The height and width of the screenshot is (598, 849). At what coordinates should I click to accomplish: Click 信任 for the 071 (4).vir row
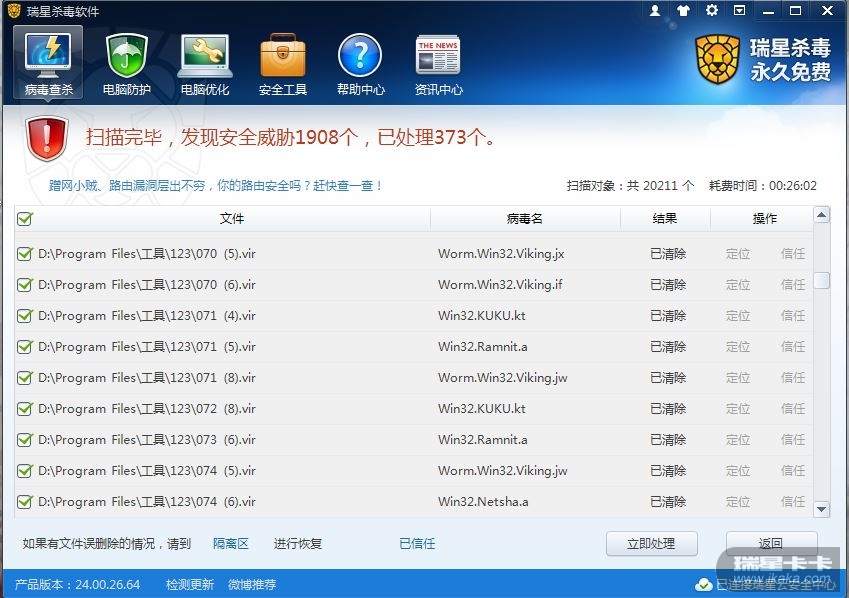[793, 315]
